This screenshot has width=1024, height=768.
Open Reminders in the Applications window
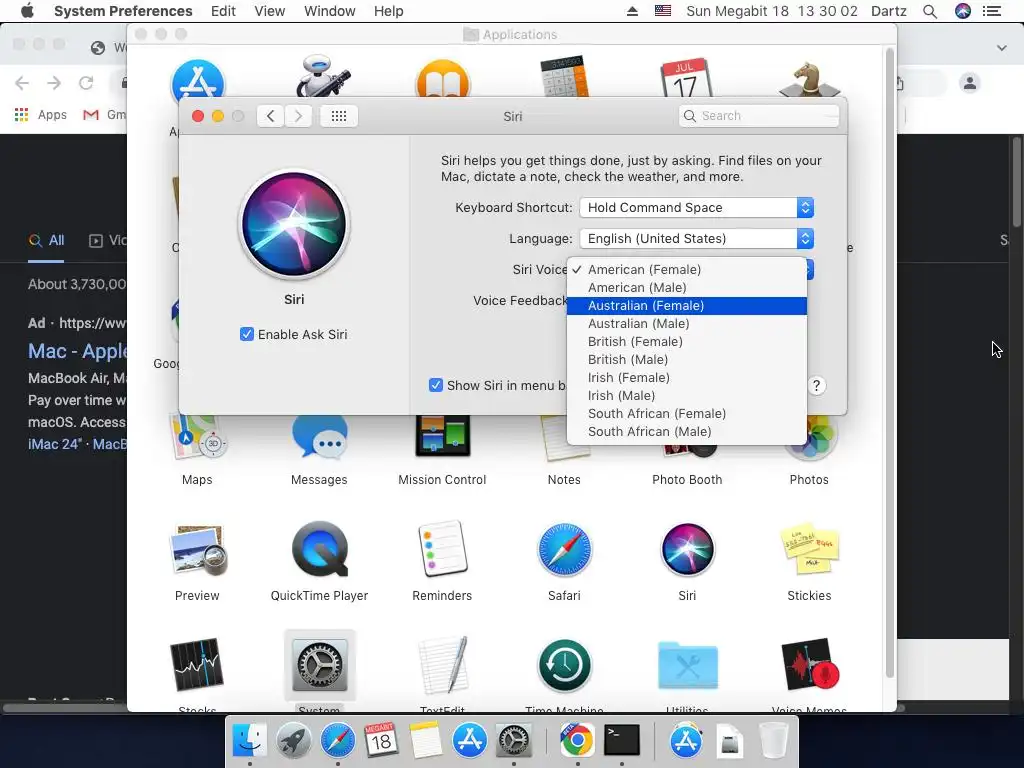pos(442,550)
